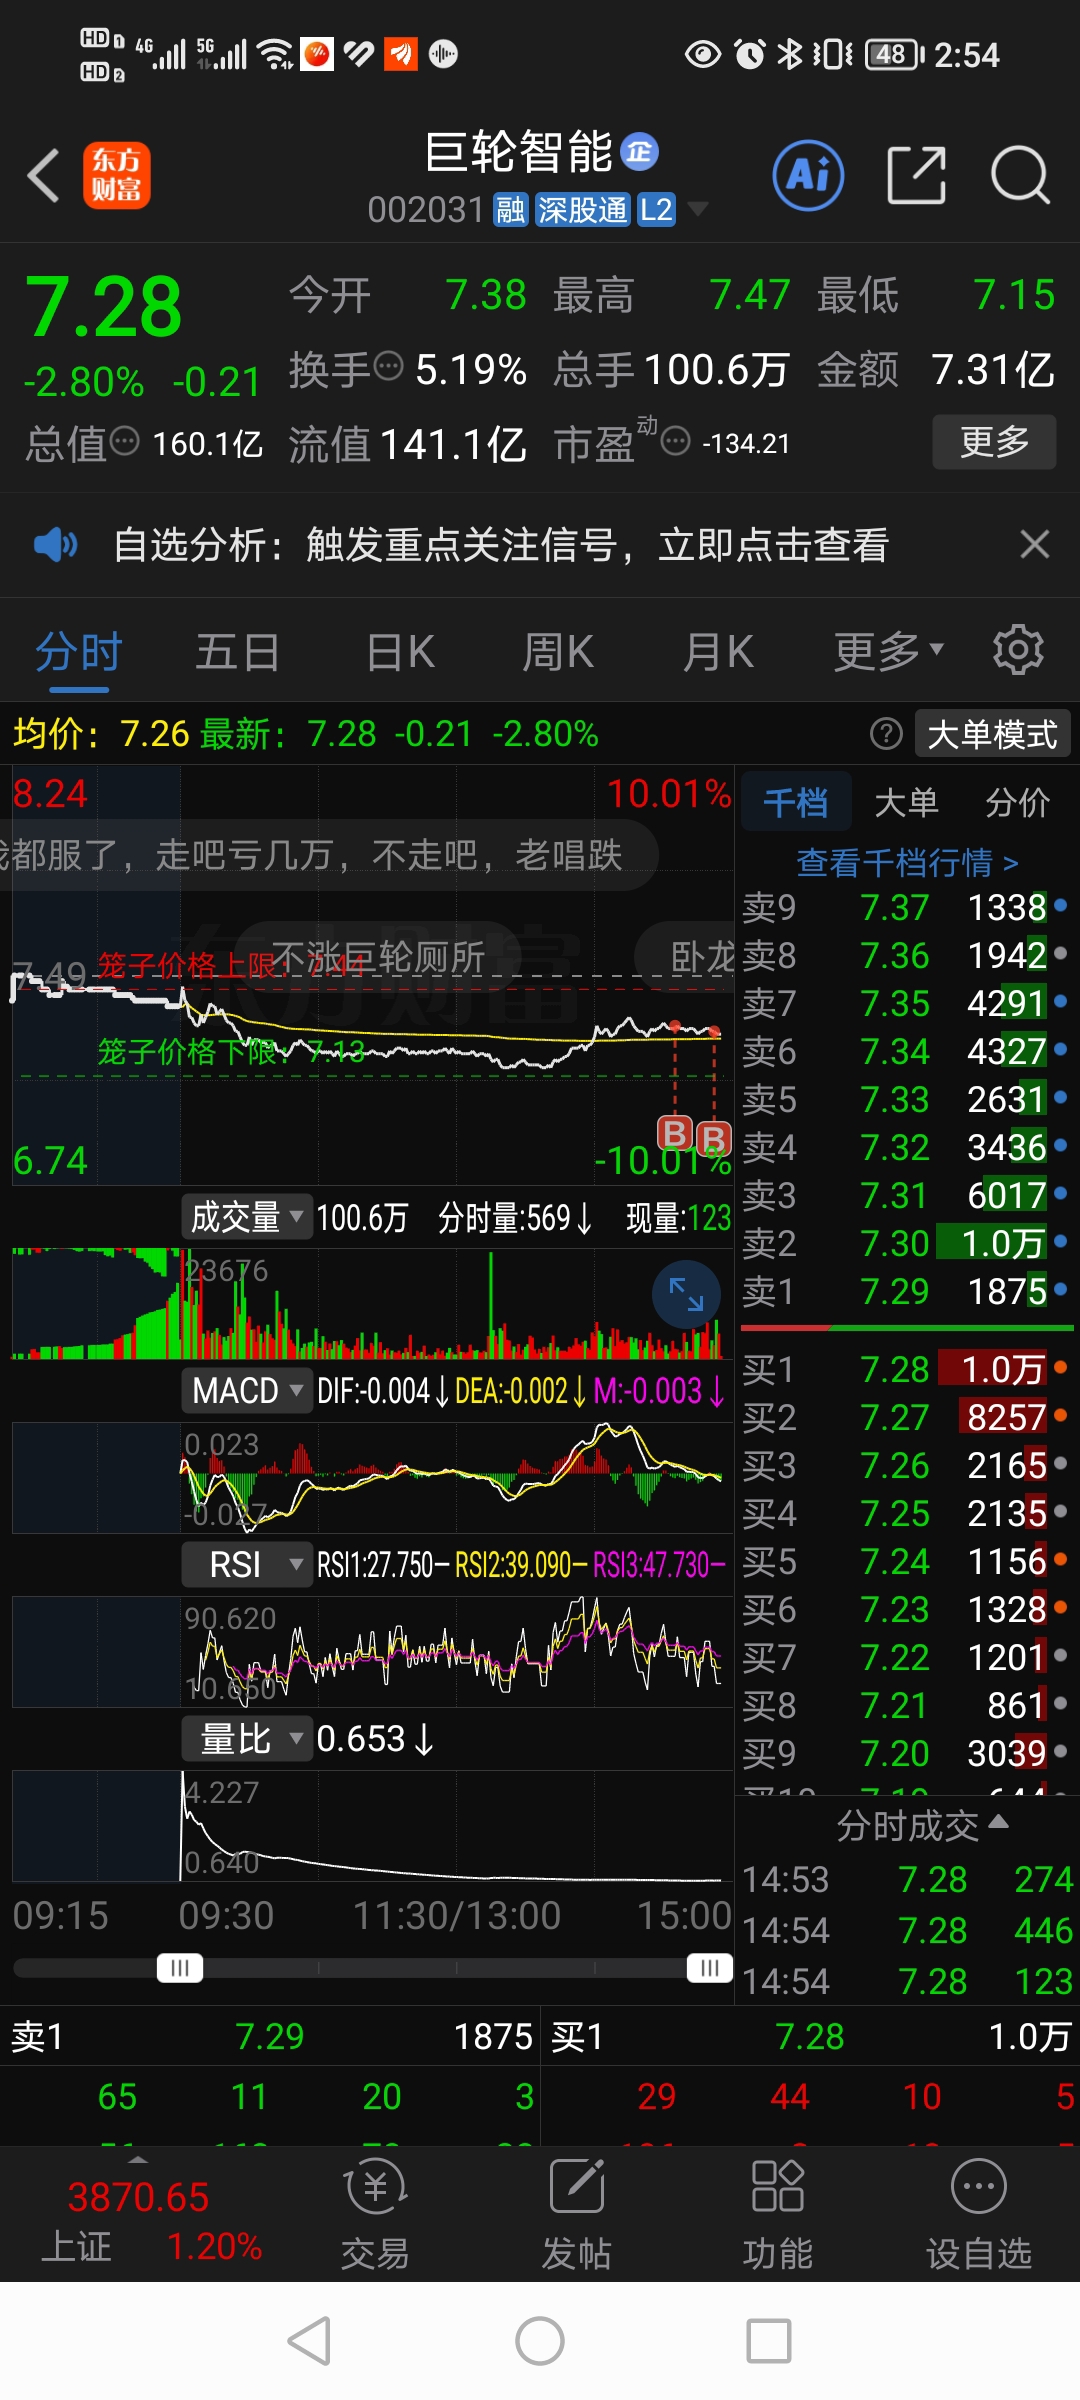The height and width of the screenshot is (2400, 1080).
Task: Tap the 买1 7.28 order row
Action: pyautogui.click(x=906, y=1369)
